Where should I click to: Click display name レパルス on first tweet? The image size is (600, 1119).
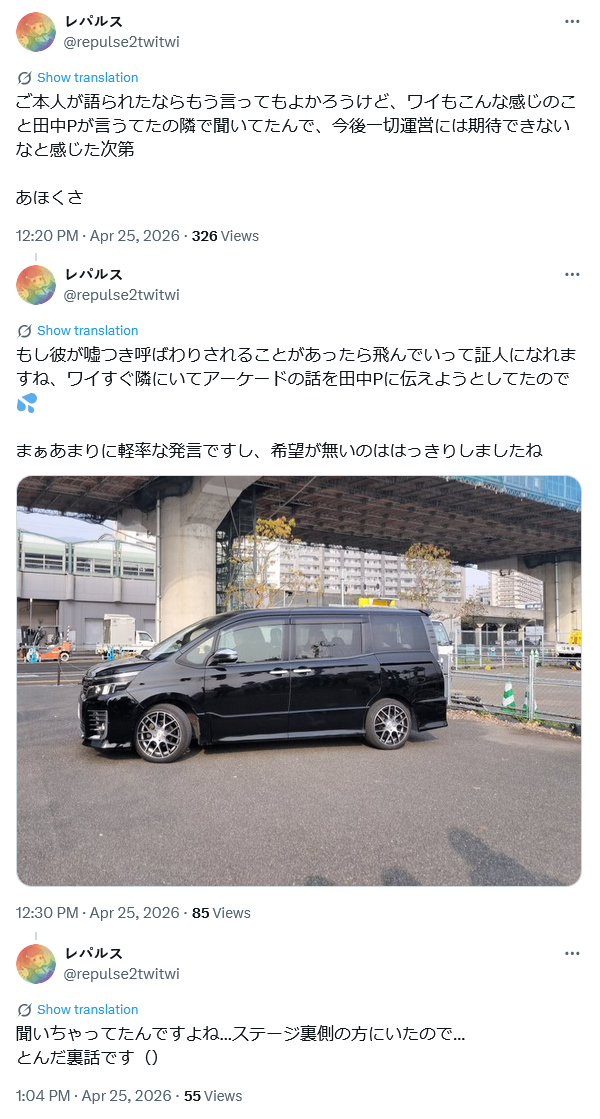click(93, 21)
